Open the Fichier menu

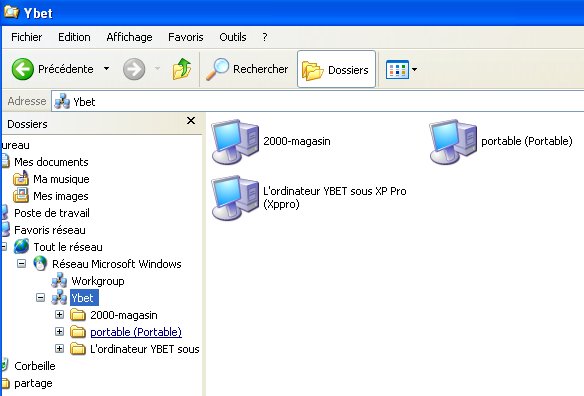26,37
